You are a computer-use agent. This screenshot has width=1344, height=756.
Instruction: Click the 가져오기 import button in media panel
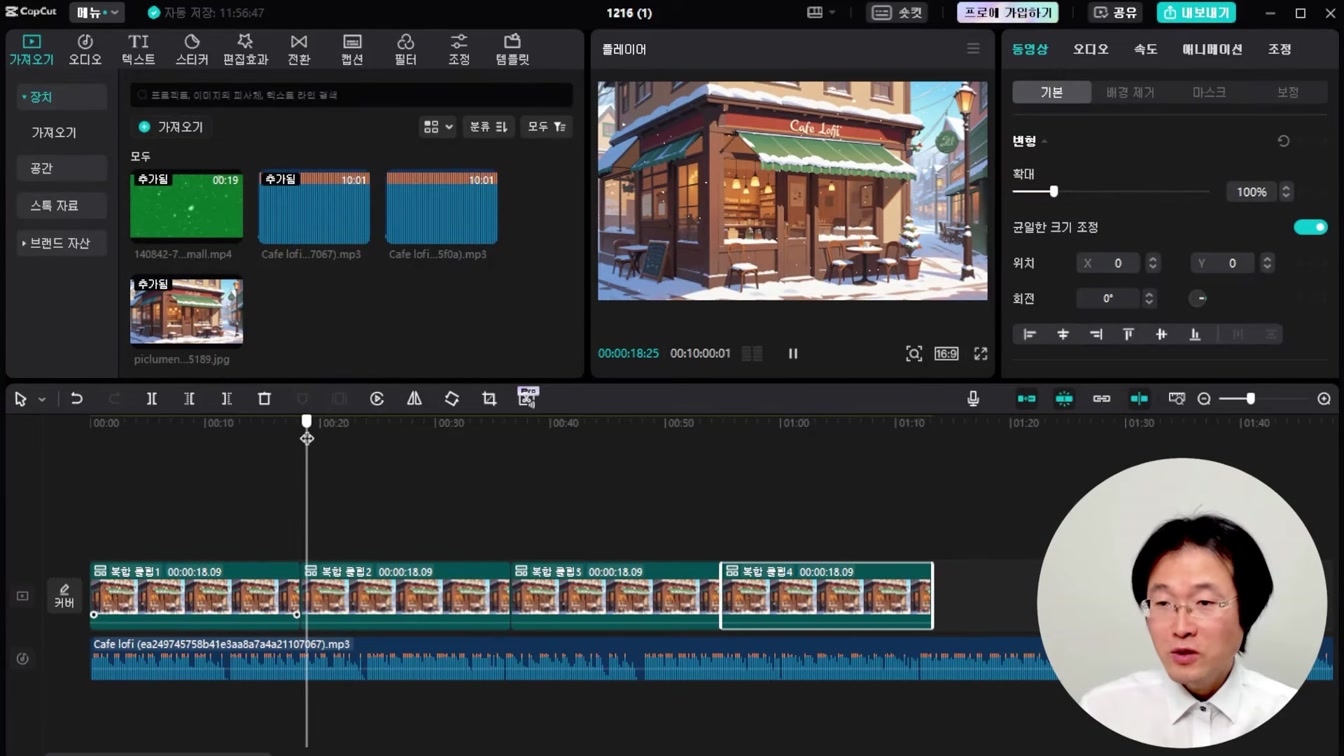click(171, 127)
